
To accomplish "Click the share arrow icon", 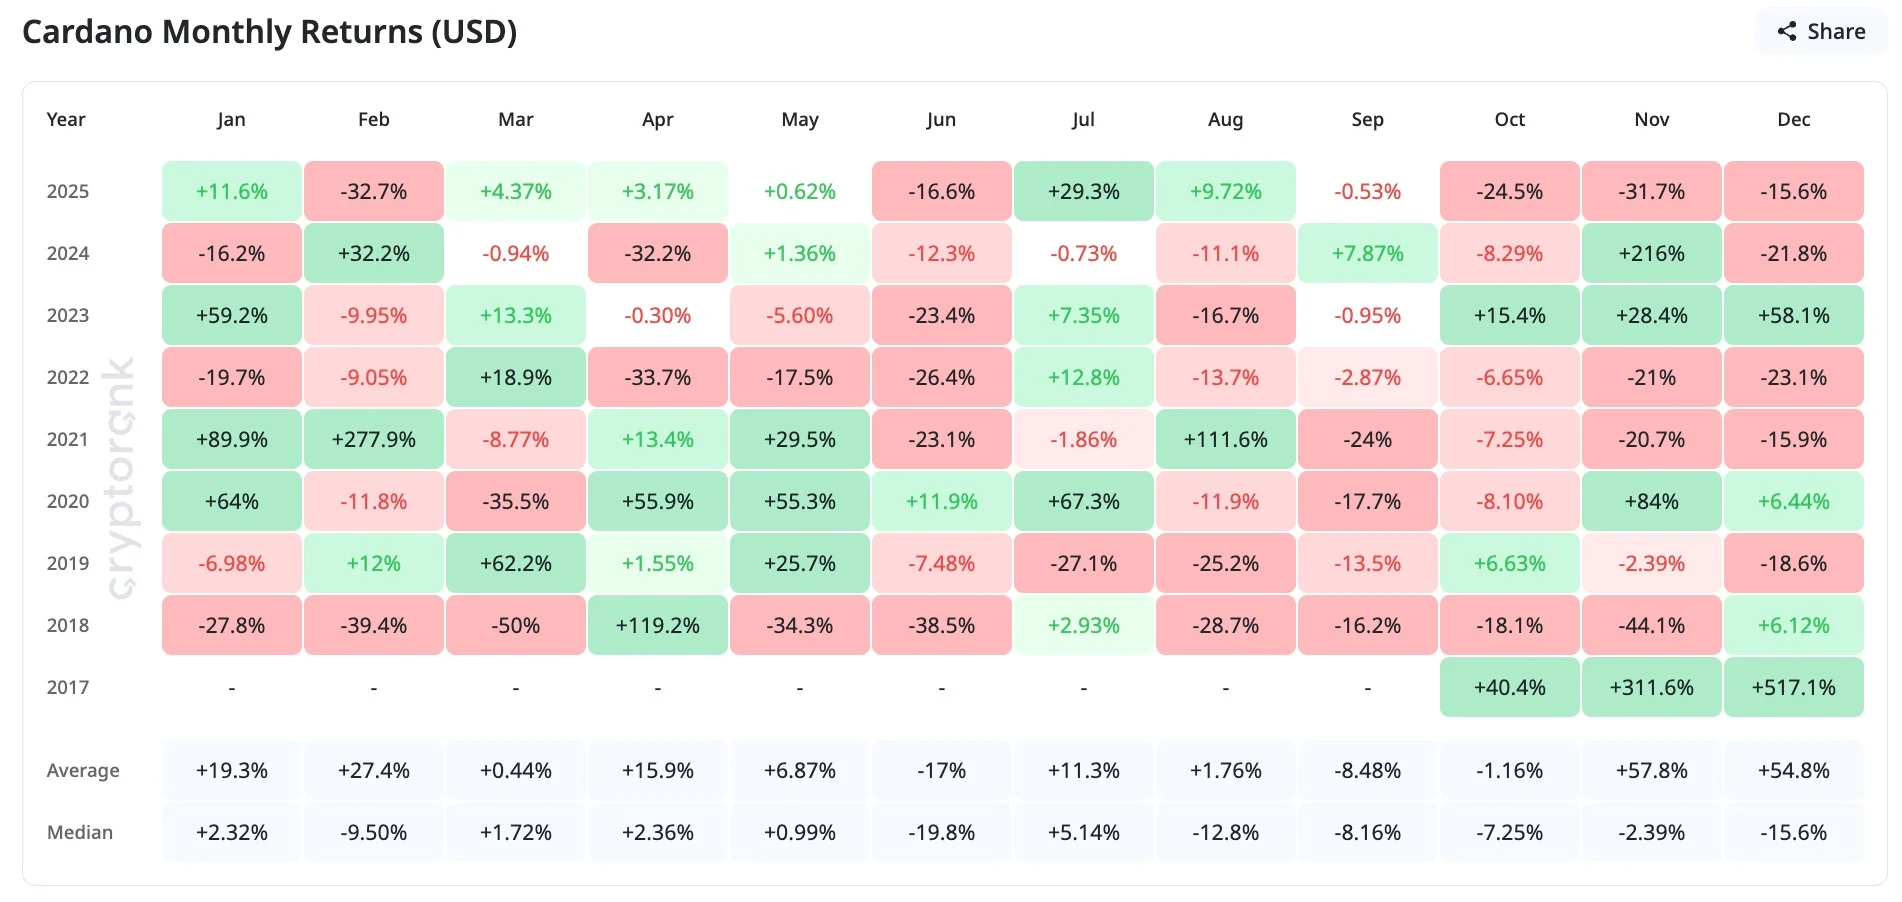I will point(1787,32).
